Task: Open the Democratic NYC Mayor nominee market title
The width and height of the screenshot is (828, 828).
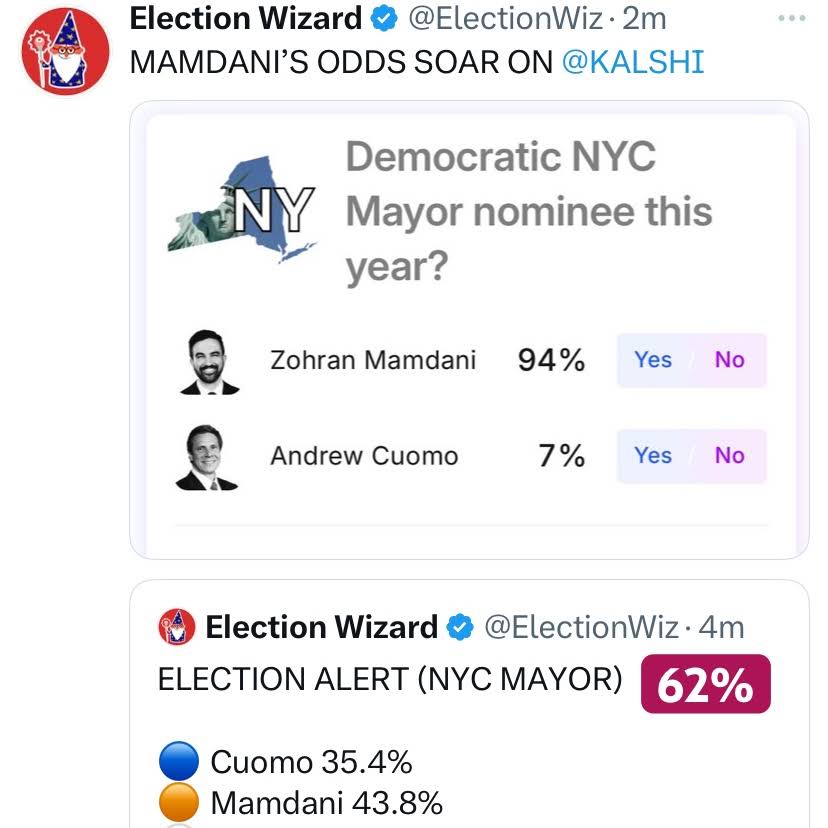Action: point(528,211)
